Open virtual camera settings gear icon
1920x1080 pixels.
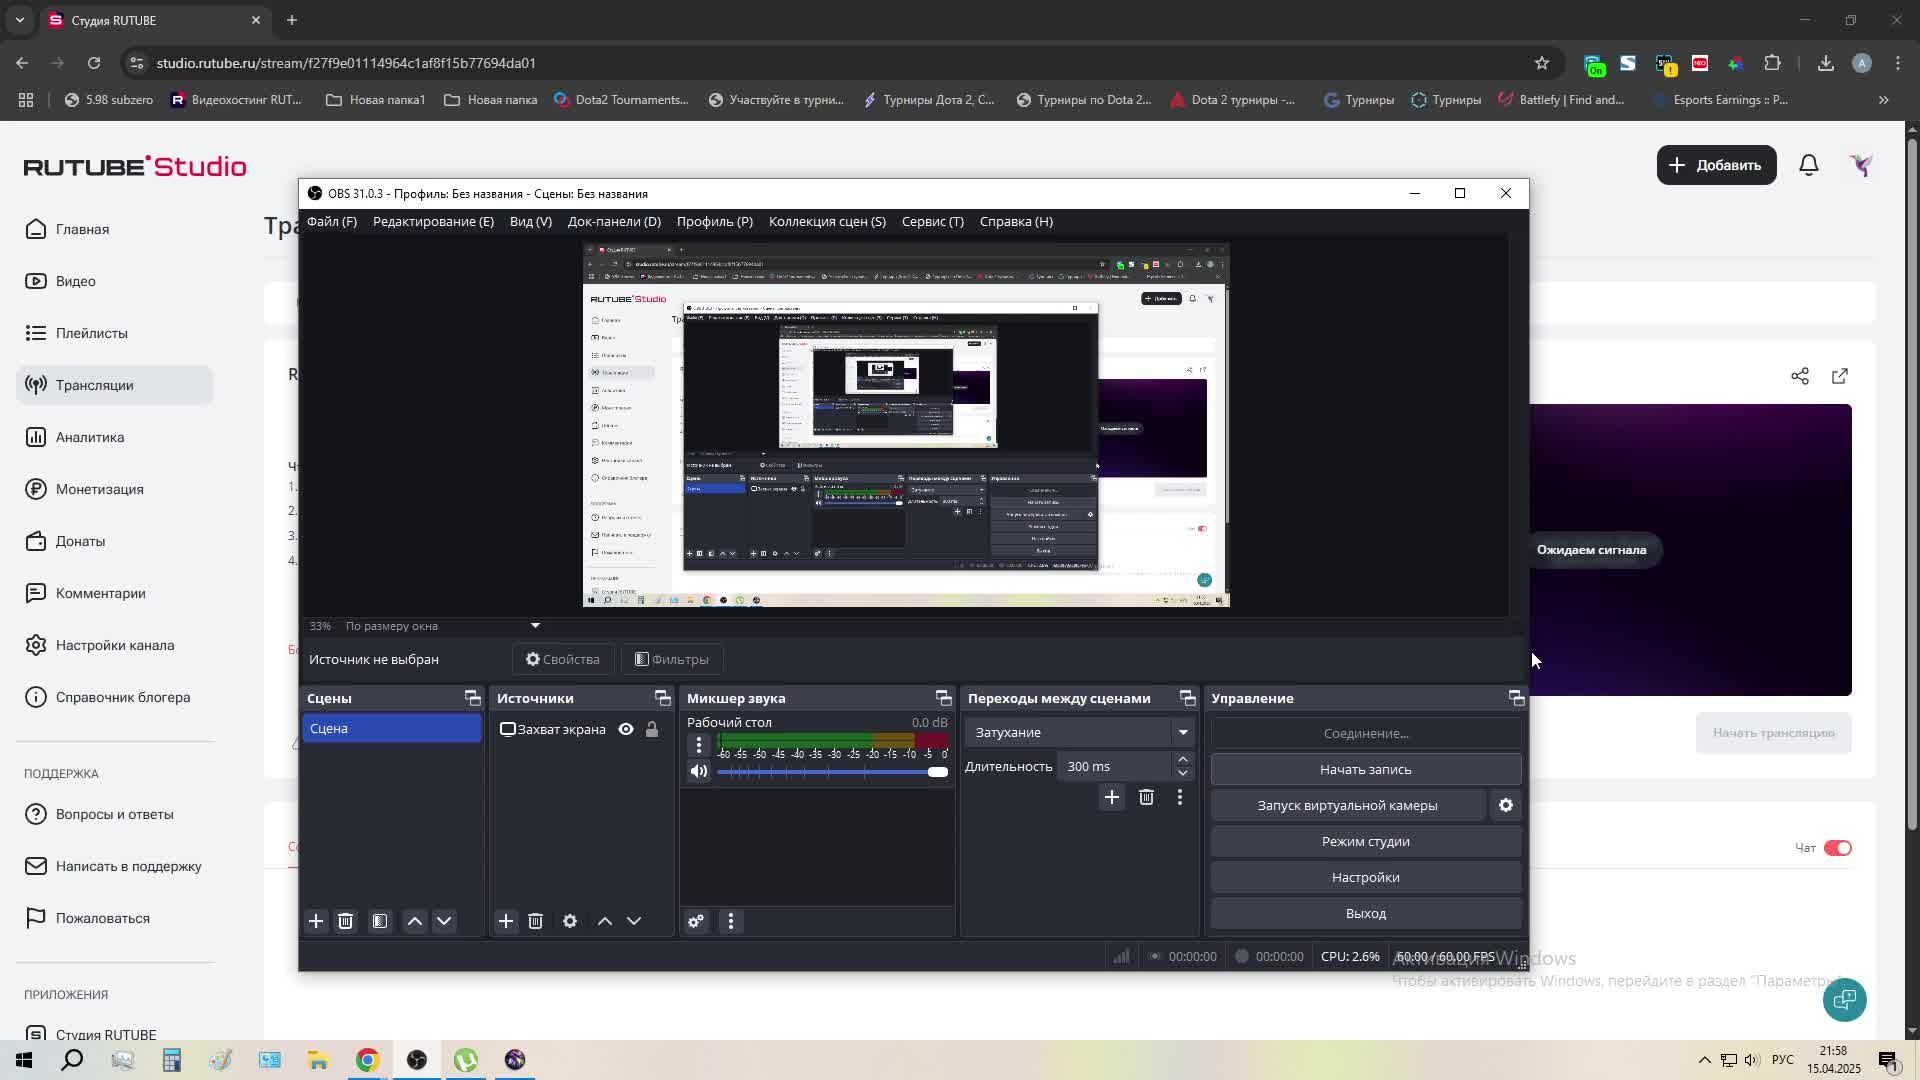click(x=1505, y=805)
